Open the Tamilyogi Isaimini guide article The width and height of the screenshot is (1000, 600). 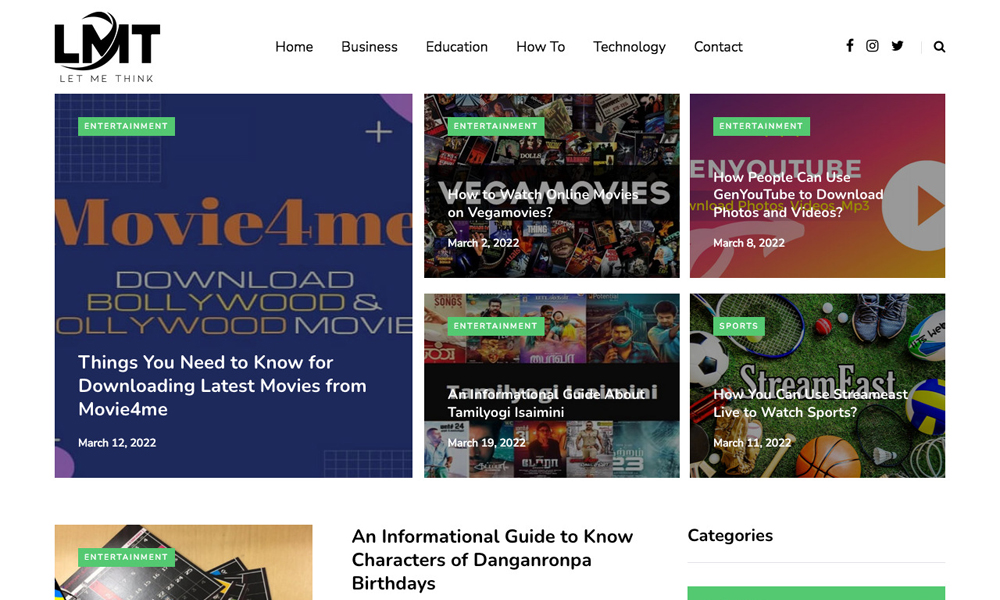(546, 403)
